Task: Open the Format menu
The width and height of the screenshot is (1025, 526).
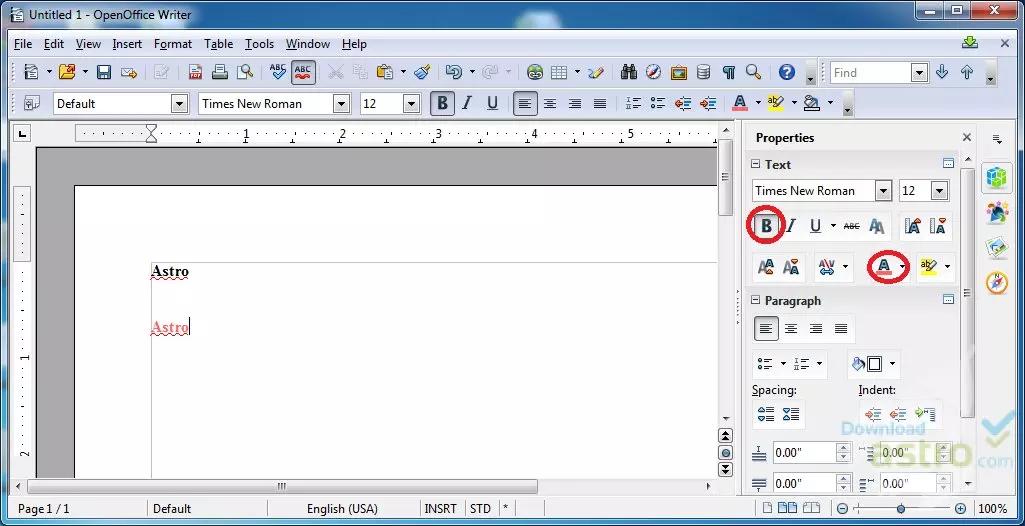Action: point(173,44)
